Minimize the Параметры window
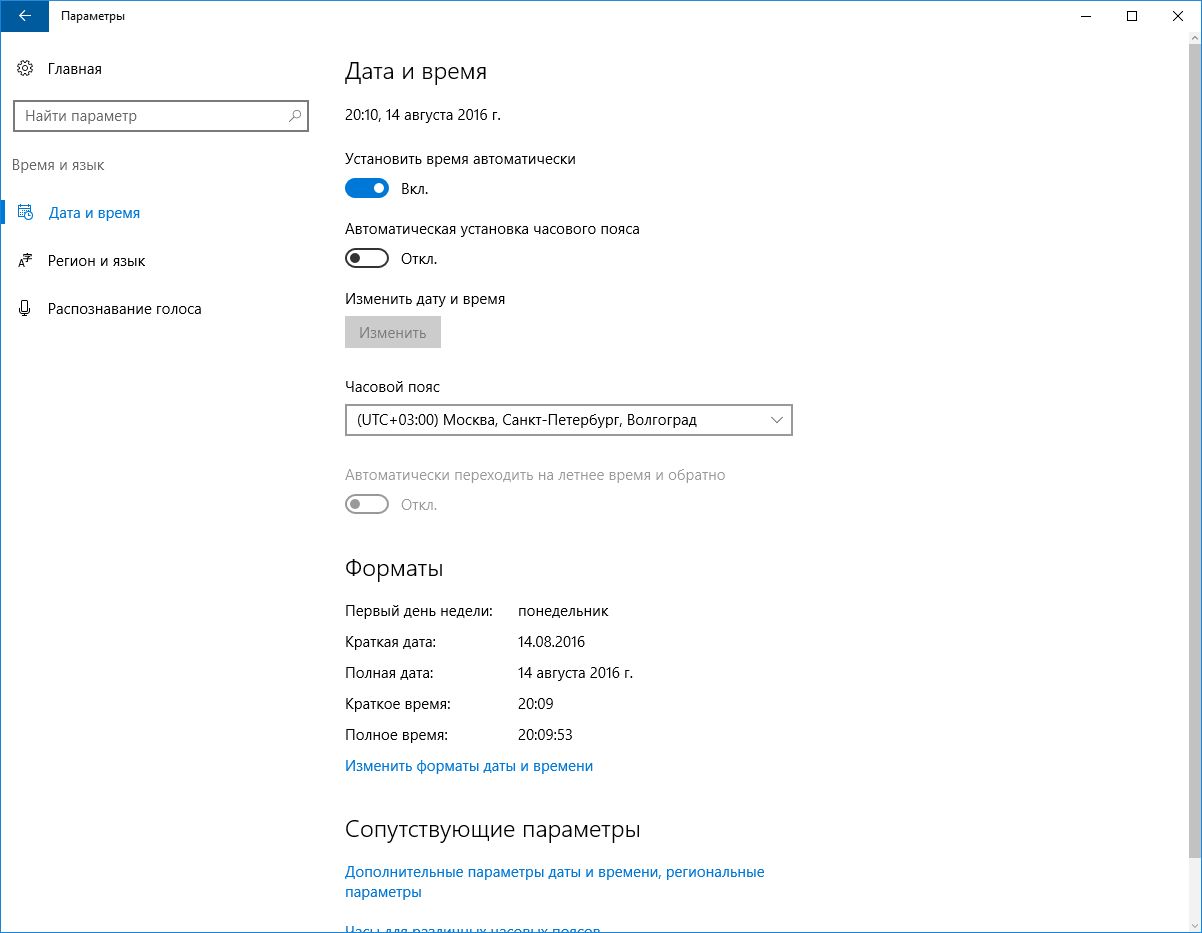 [x=1086, y=16]
